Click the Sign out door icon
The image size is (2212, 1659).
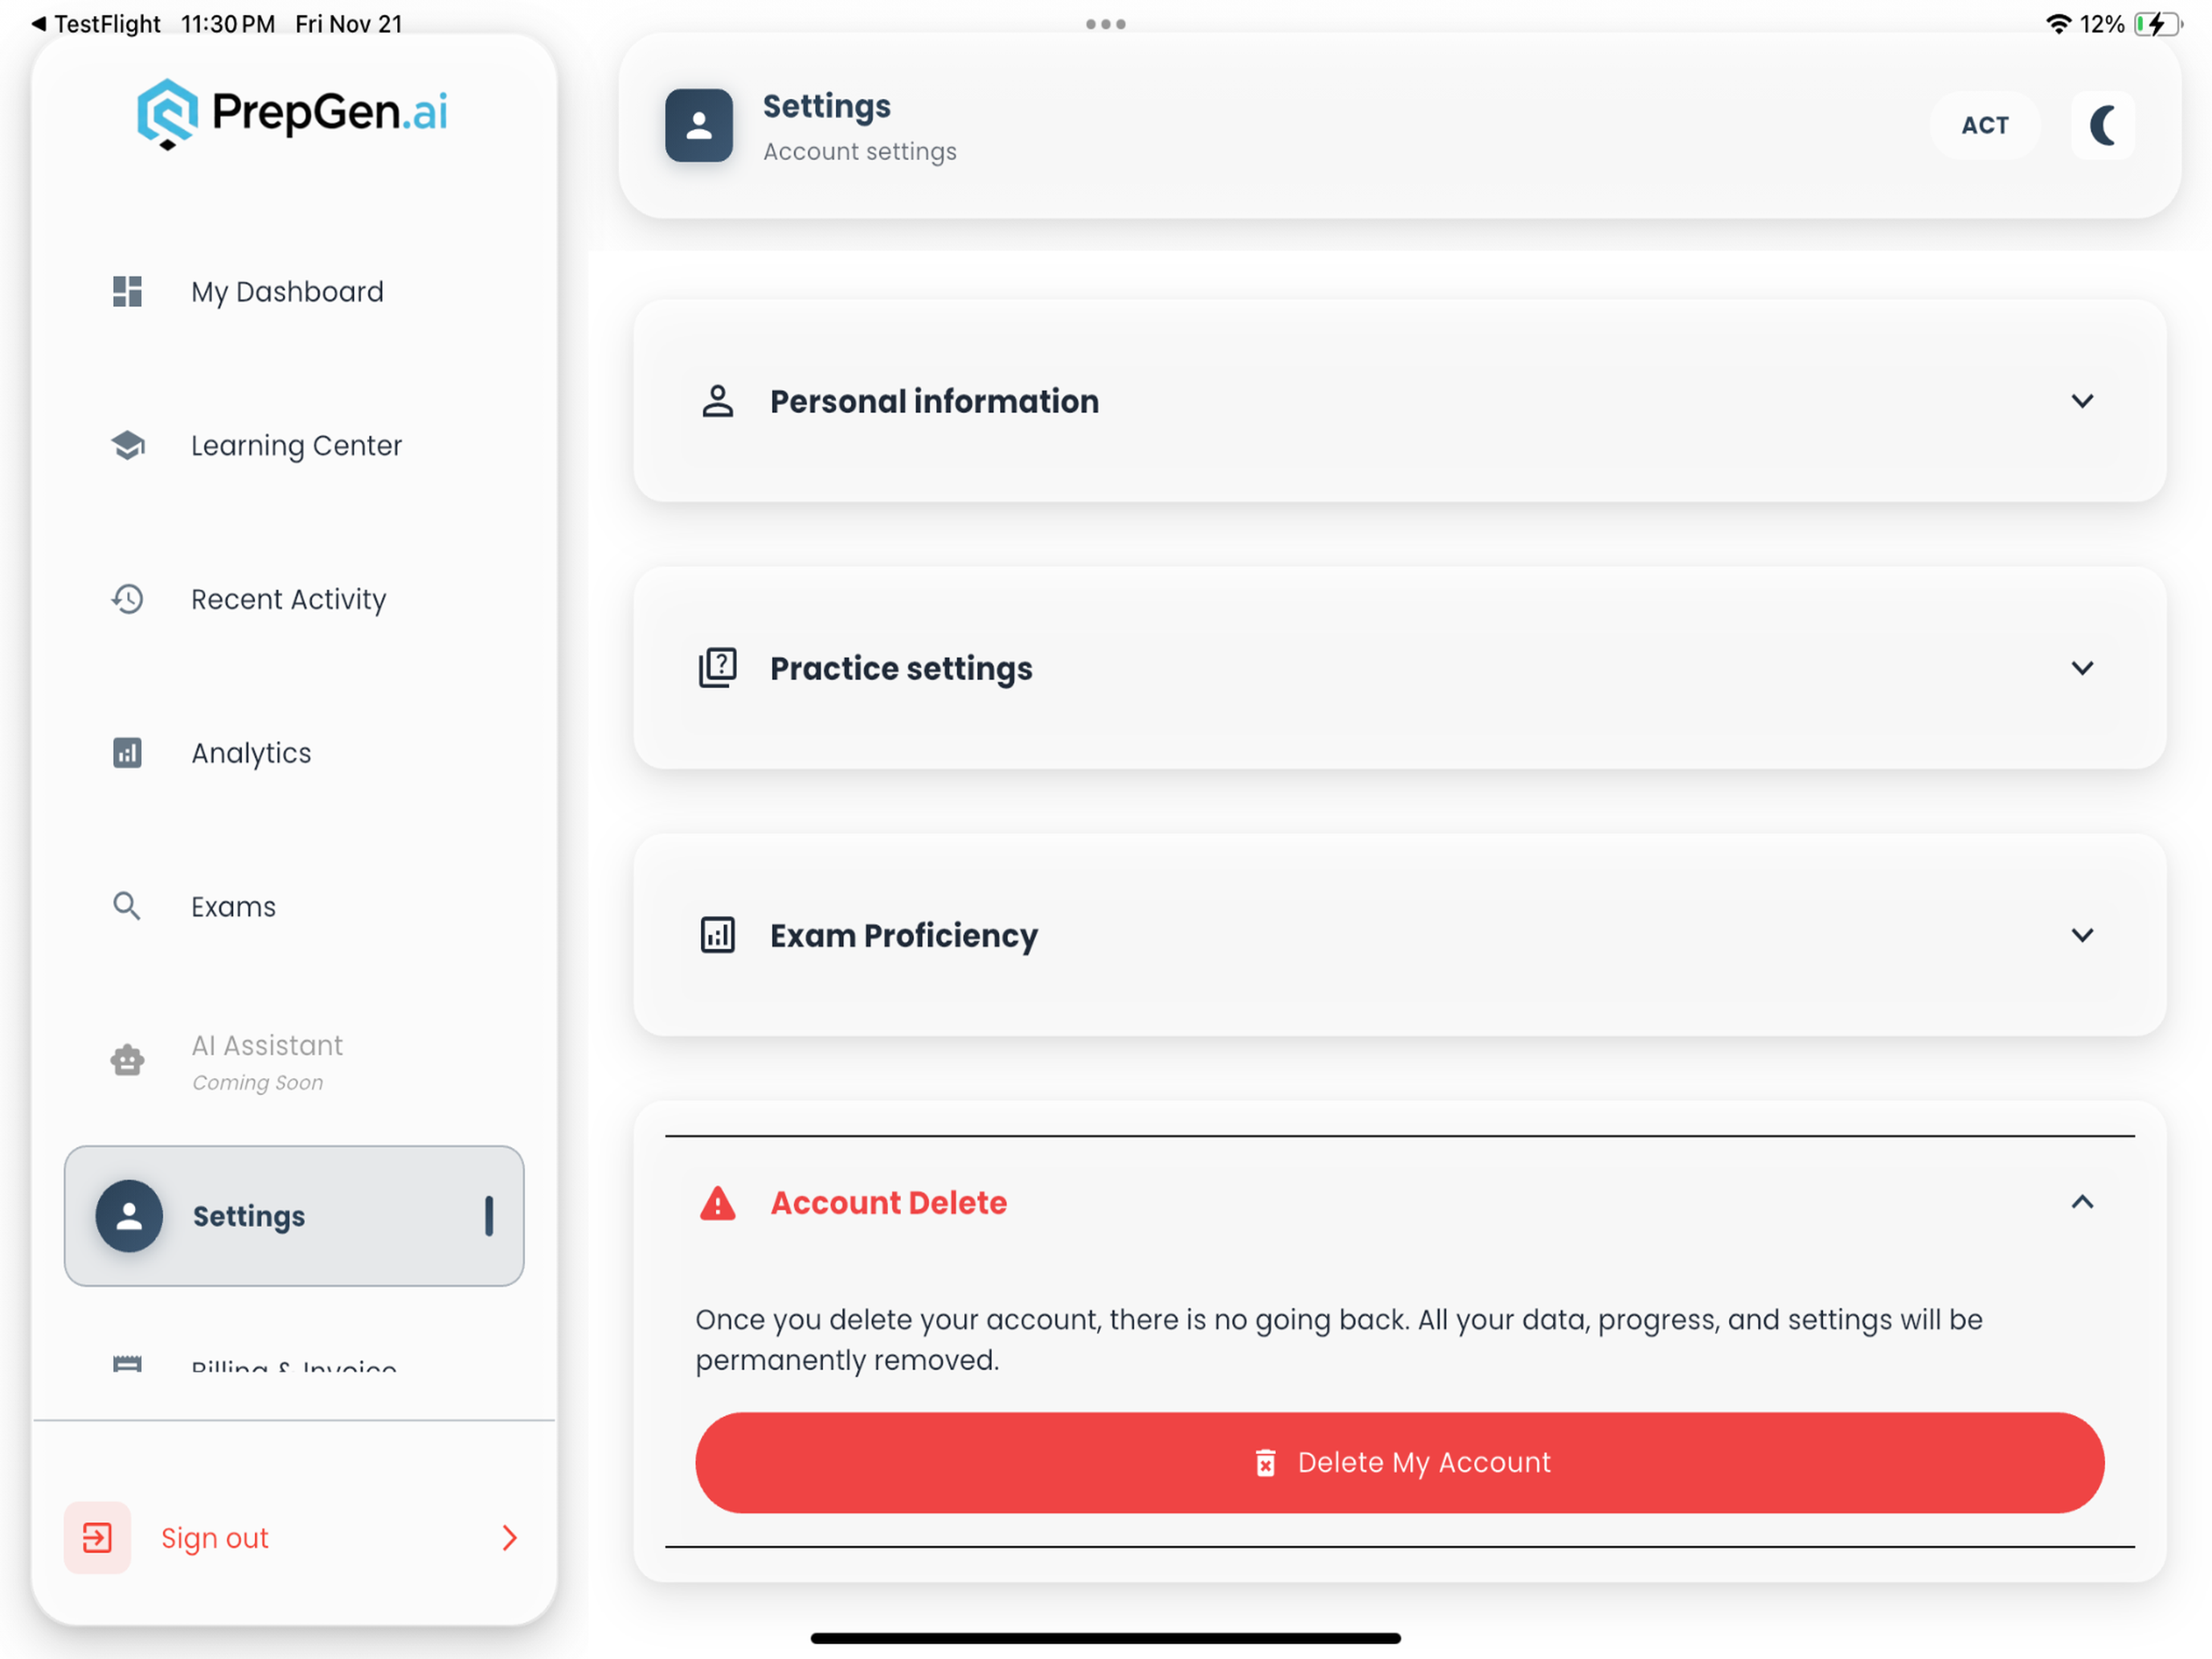(97, 1537)
